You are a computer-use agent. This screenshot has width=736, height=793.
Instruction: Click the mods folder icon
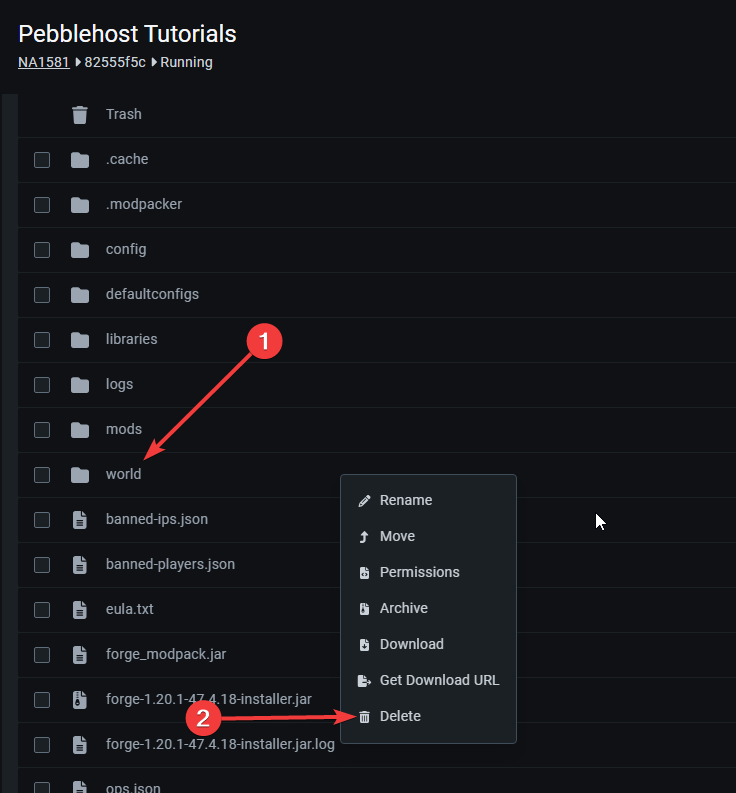(x=80, y=430)
